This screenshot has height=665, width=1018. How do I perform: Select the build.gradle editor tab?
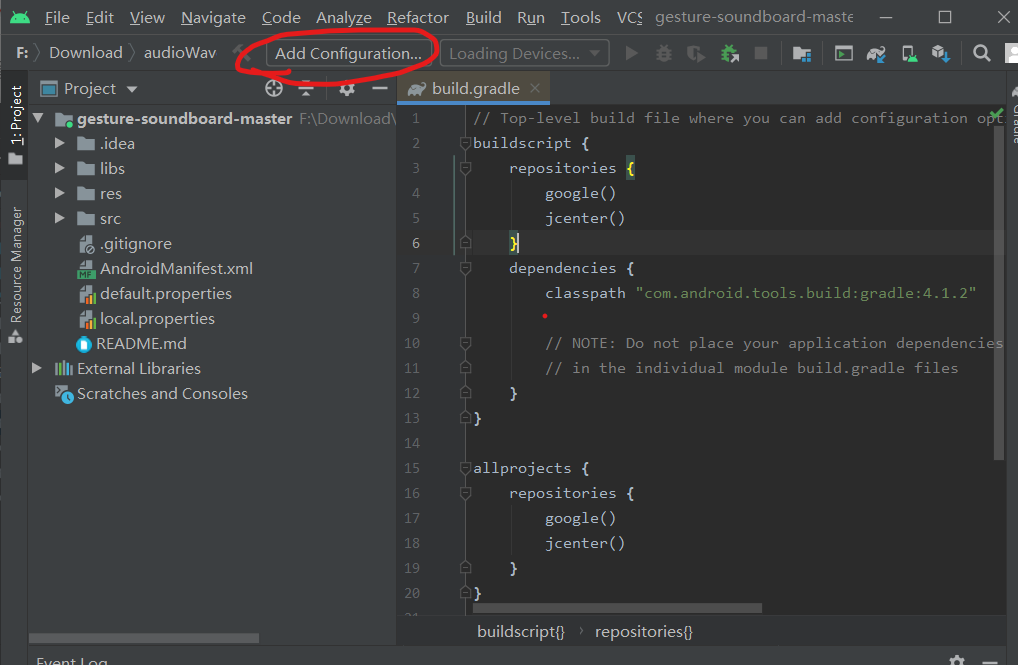470,87
